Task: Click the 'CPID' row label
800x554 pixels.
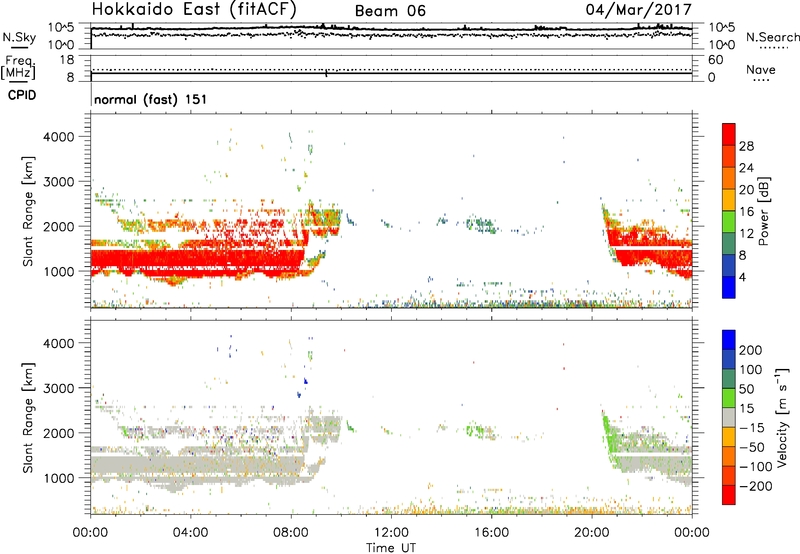Action: click(22, 95)
